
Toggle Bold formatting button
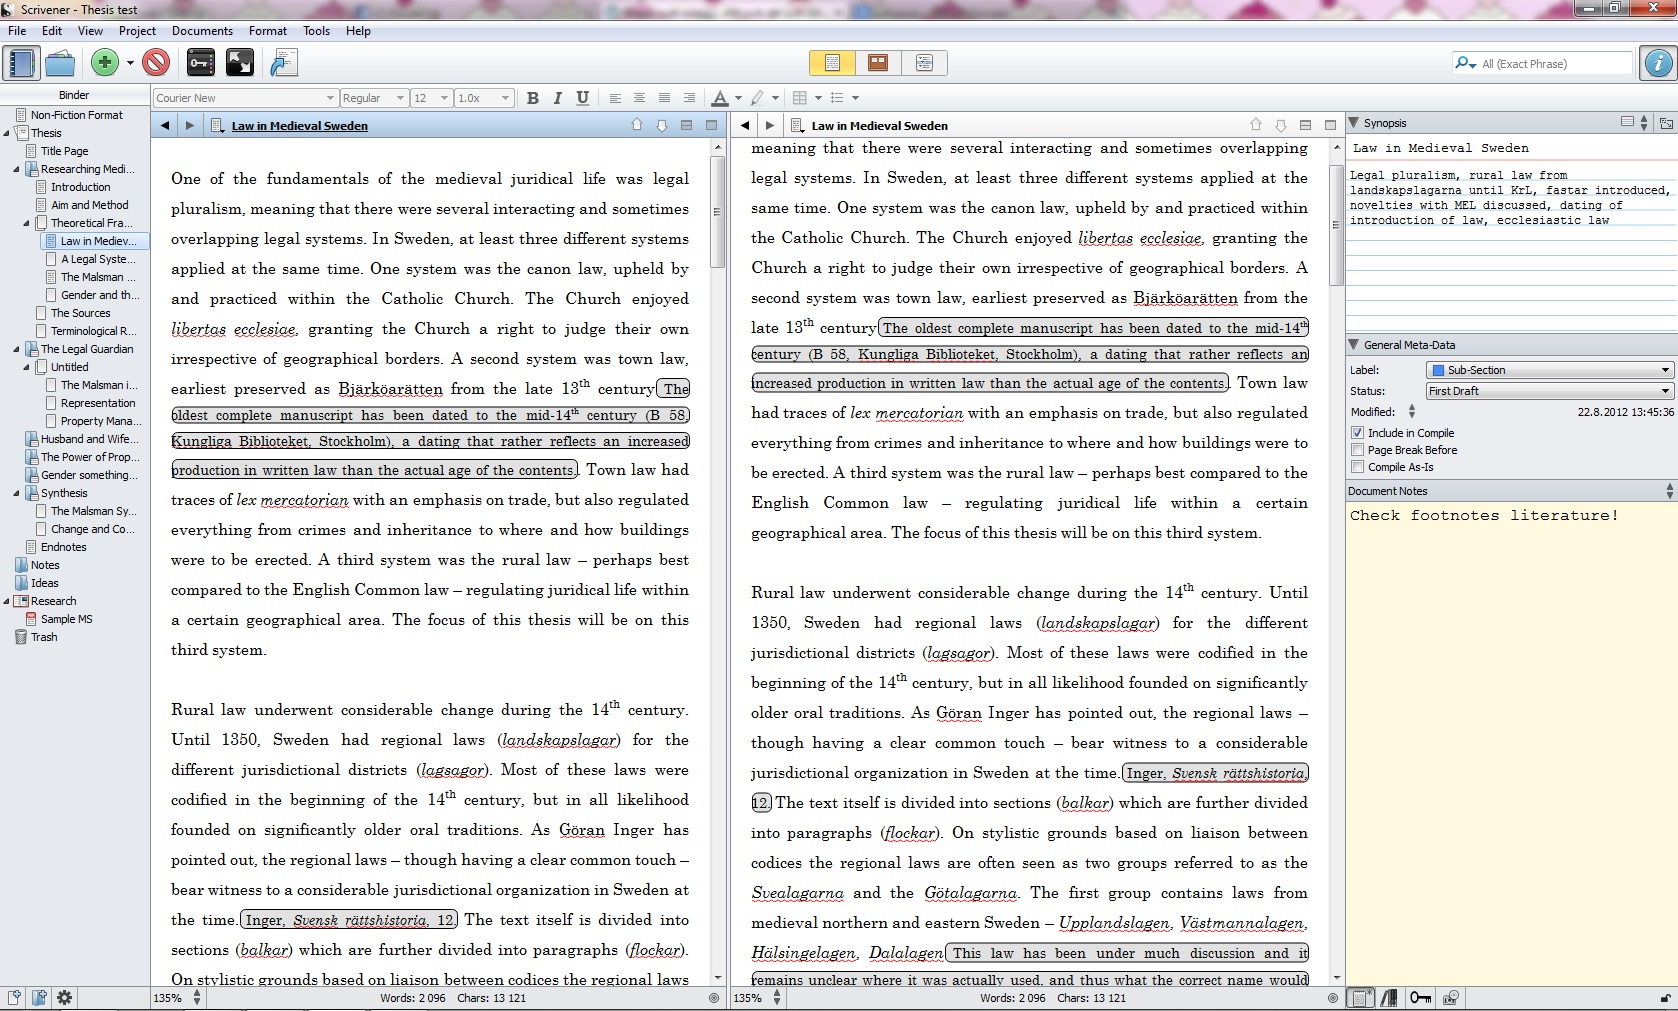533,98
